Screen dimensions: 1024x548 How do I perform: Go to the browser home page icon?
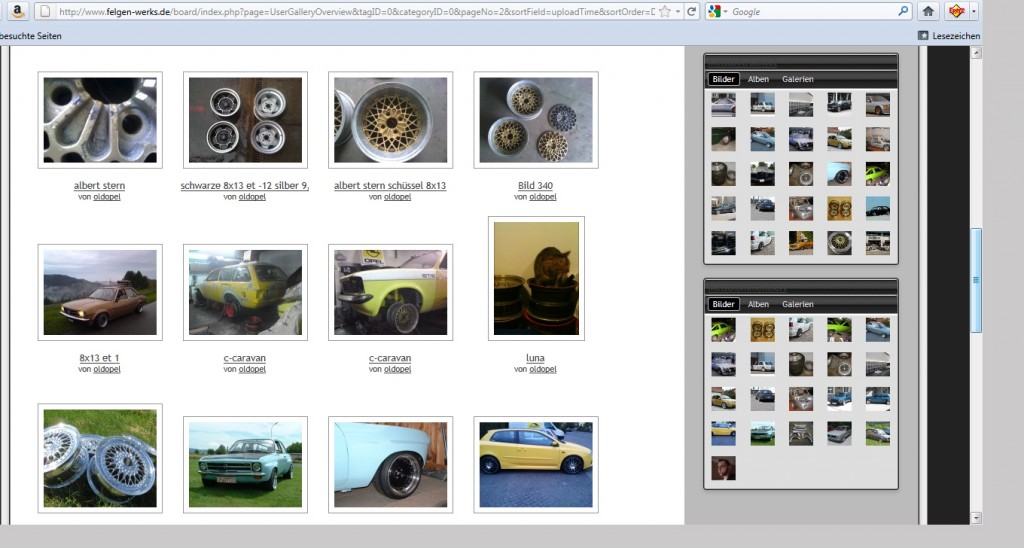(x=928, y=11)
